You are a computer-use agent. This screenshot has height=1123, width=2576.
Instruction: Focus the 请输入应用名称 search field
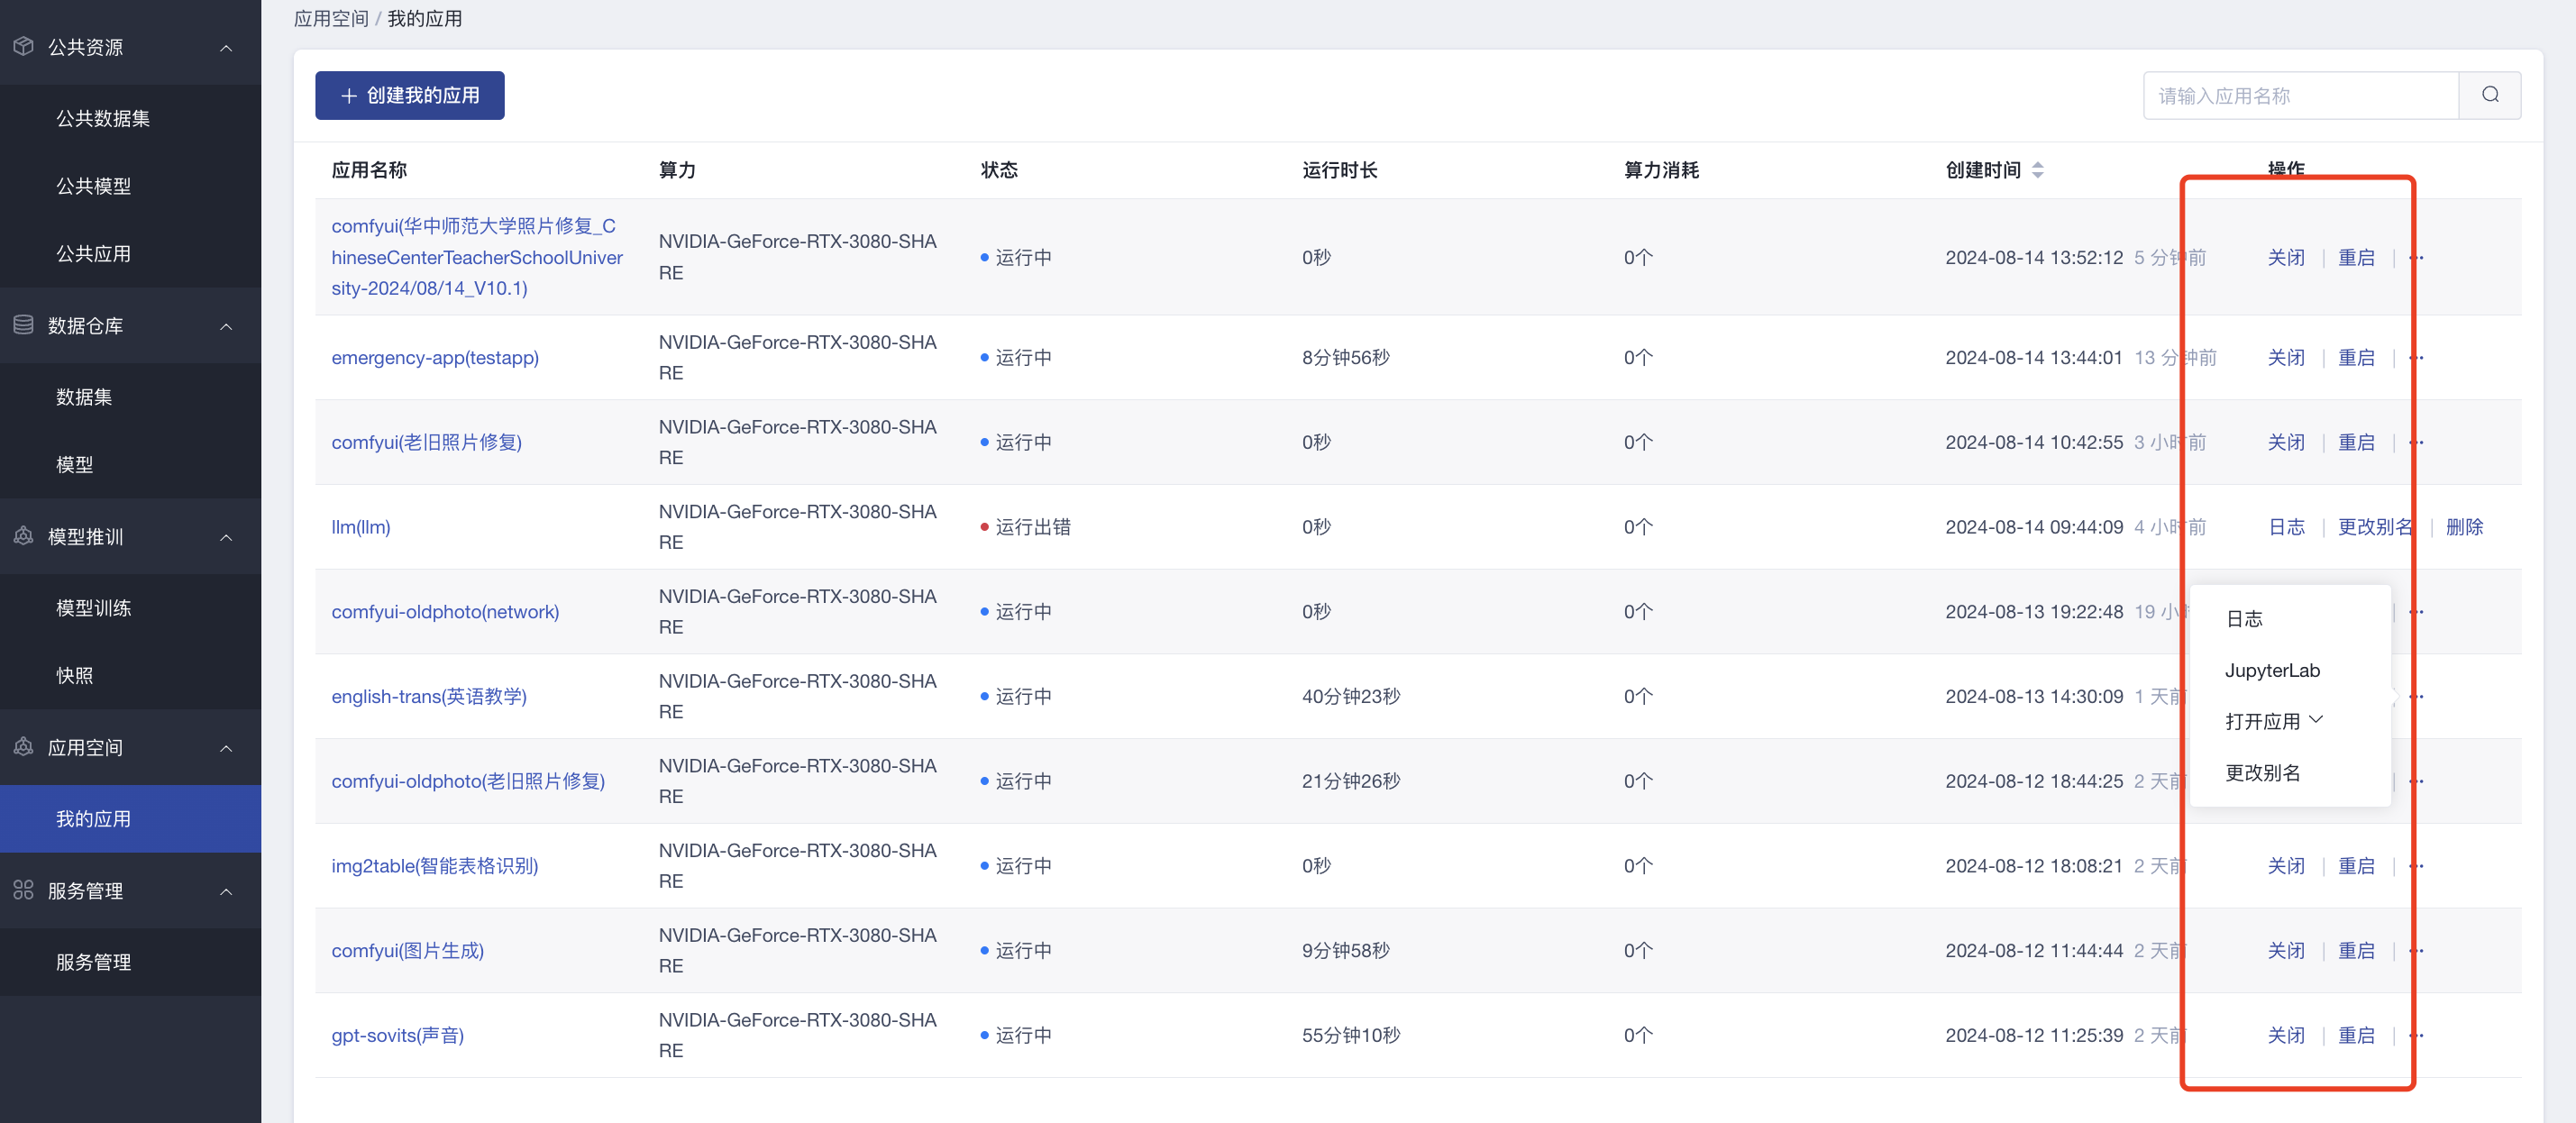[2300, 95]
